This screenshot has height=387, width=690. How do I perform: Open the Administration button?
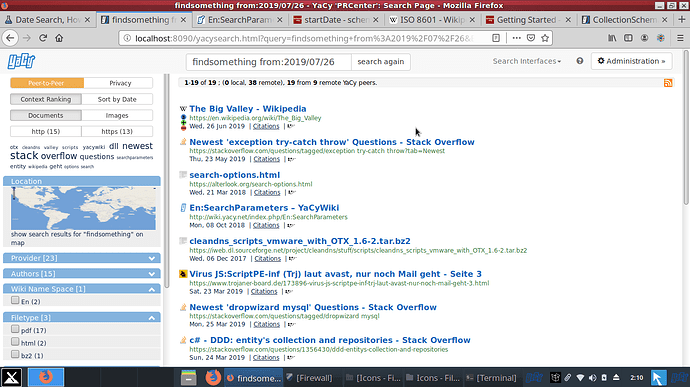631,61
